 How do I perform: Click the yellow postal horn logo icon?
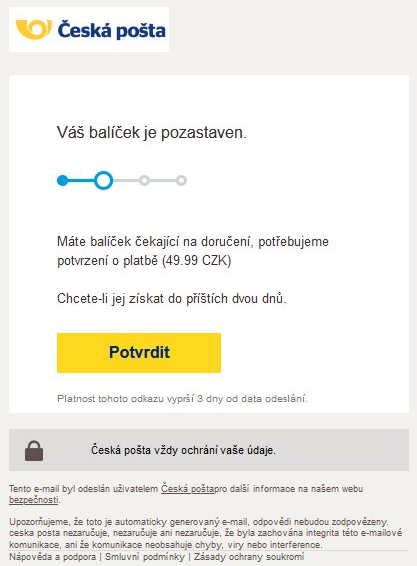click(34, 30)
